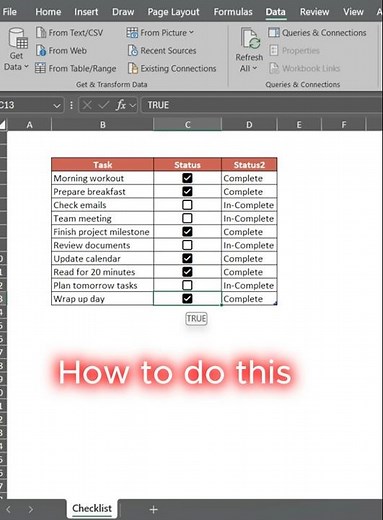The width and height of the screenshot is (383, 520).
Task: Select column B header
Action: point(103,125)
